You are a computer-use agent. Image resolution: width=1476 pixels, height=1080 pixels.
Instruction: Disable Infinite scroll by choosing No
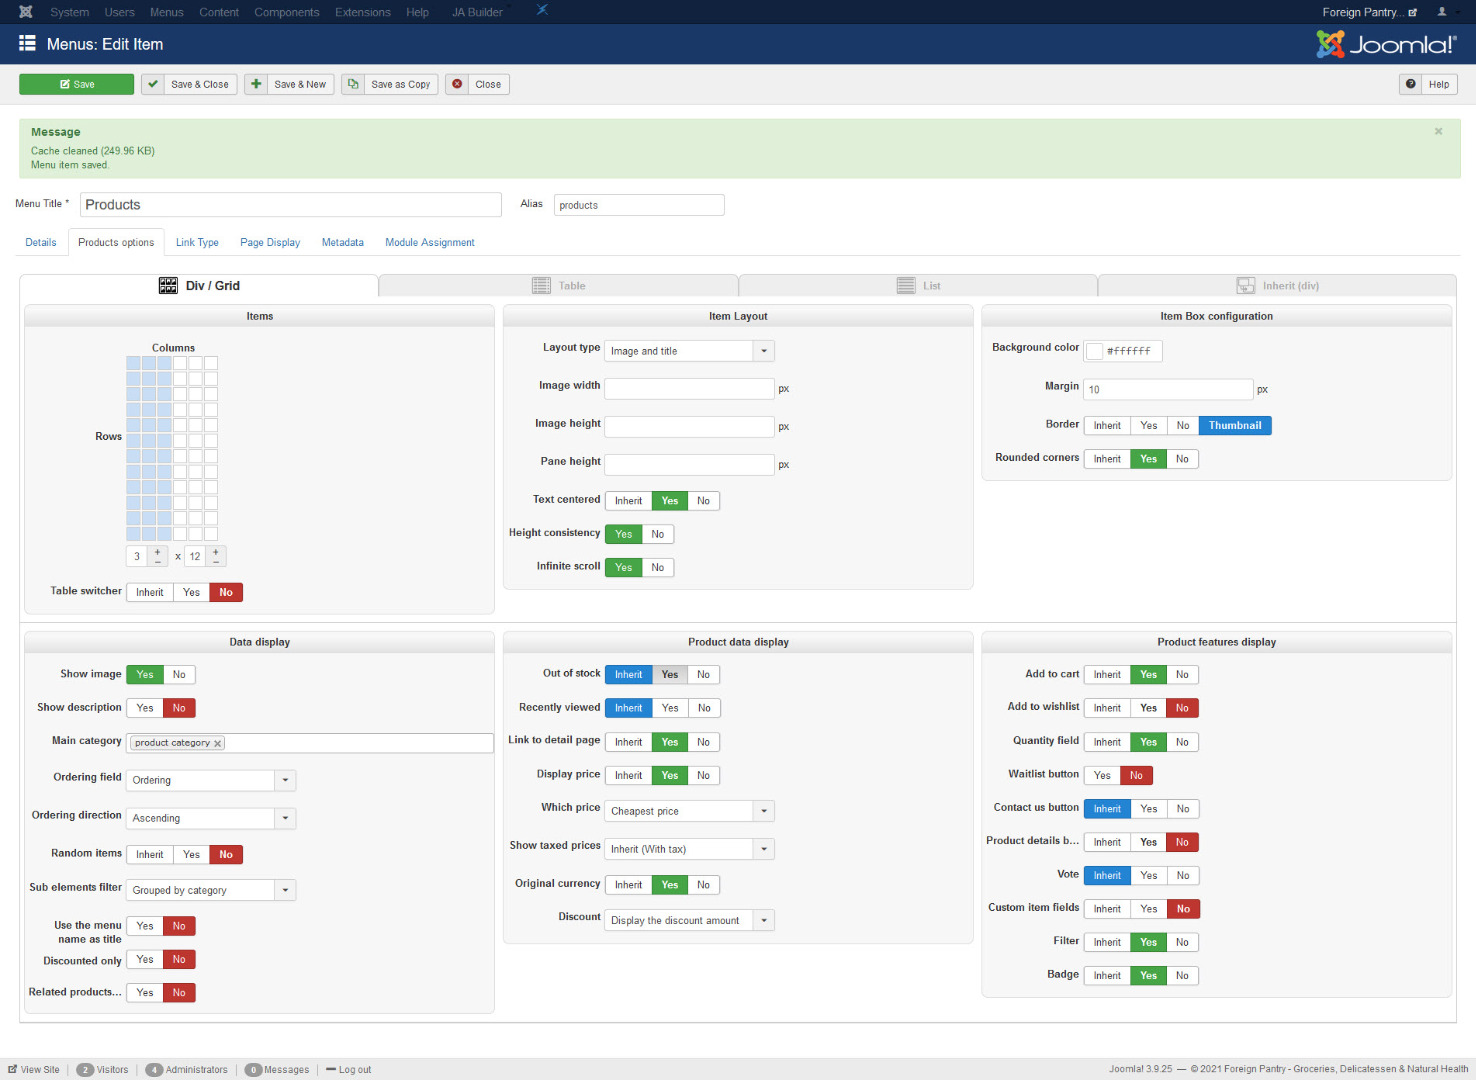[657, 568]
